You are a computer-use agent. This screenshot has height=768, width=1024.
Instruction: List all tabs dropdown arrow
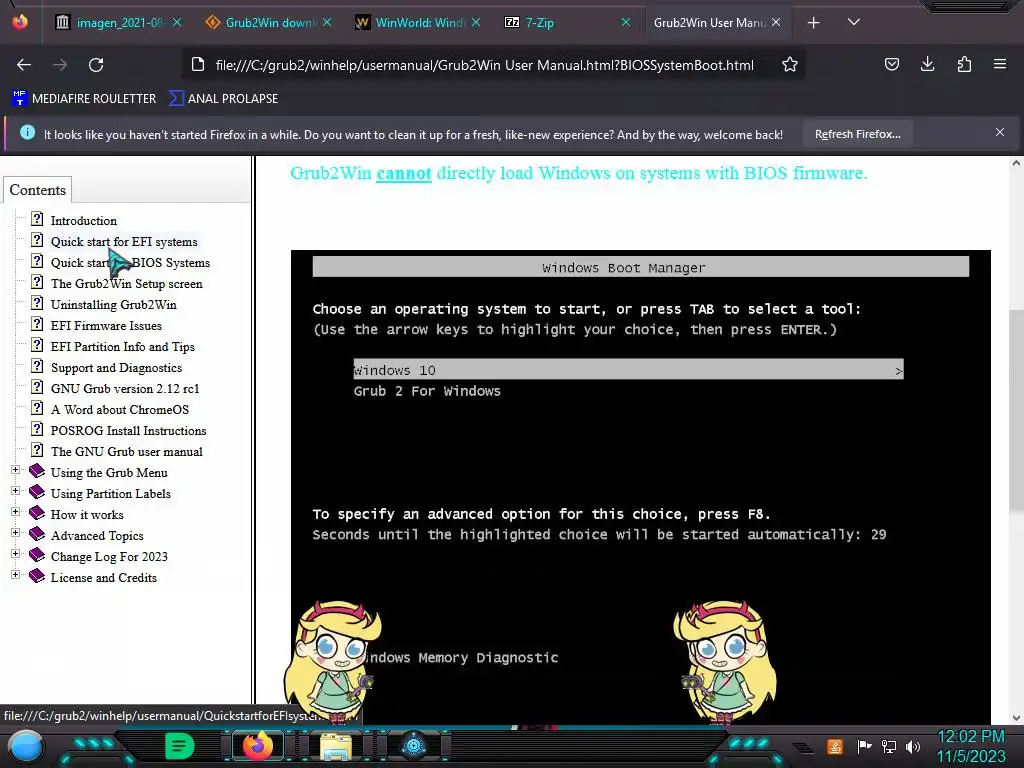click(x=854, y=22)
